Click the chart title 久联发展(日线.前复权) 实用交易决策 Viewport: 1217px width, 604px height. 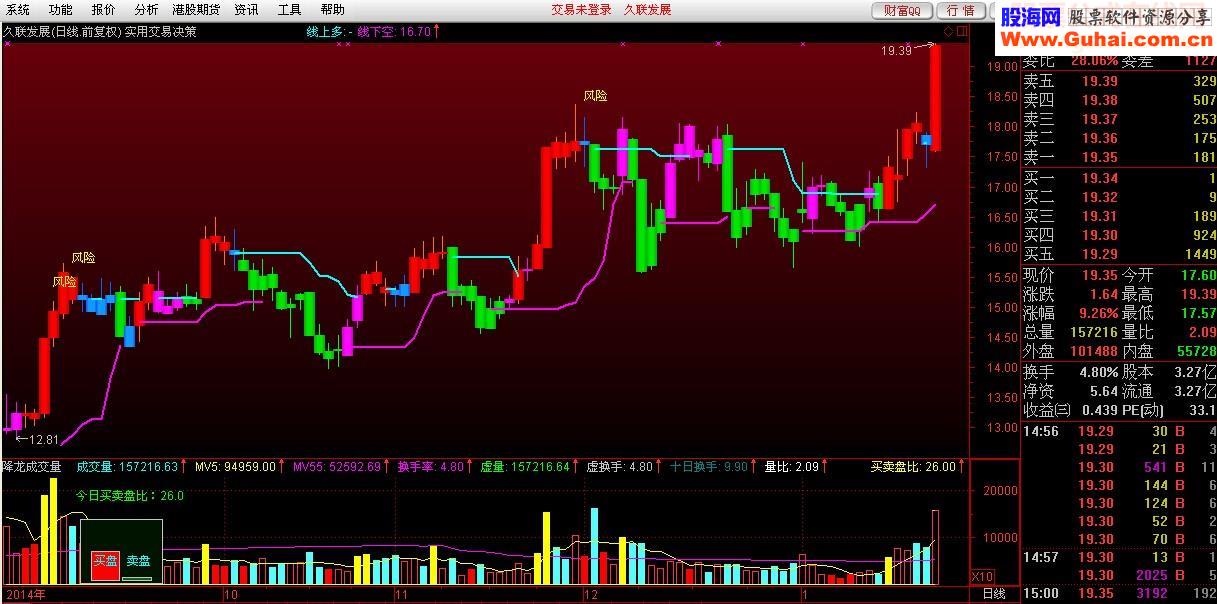point(100,31)
